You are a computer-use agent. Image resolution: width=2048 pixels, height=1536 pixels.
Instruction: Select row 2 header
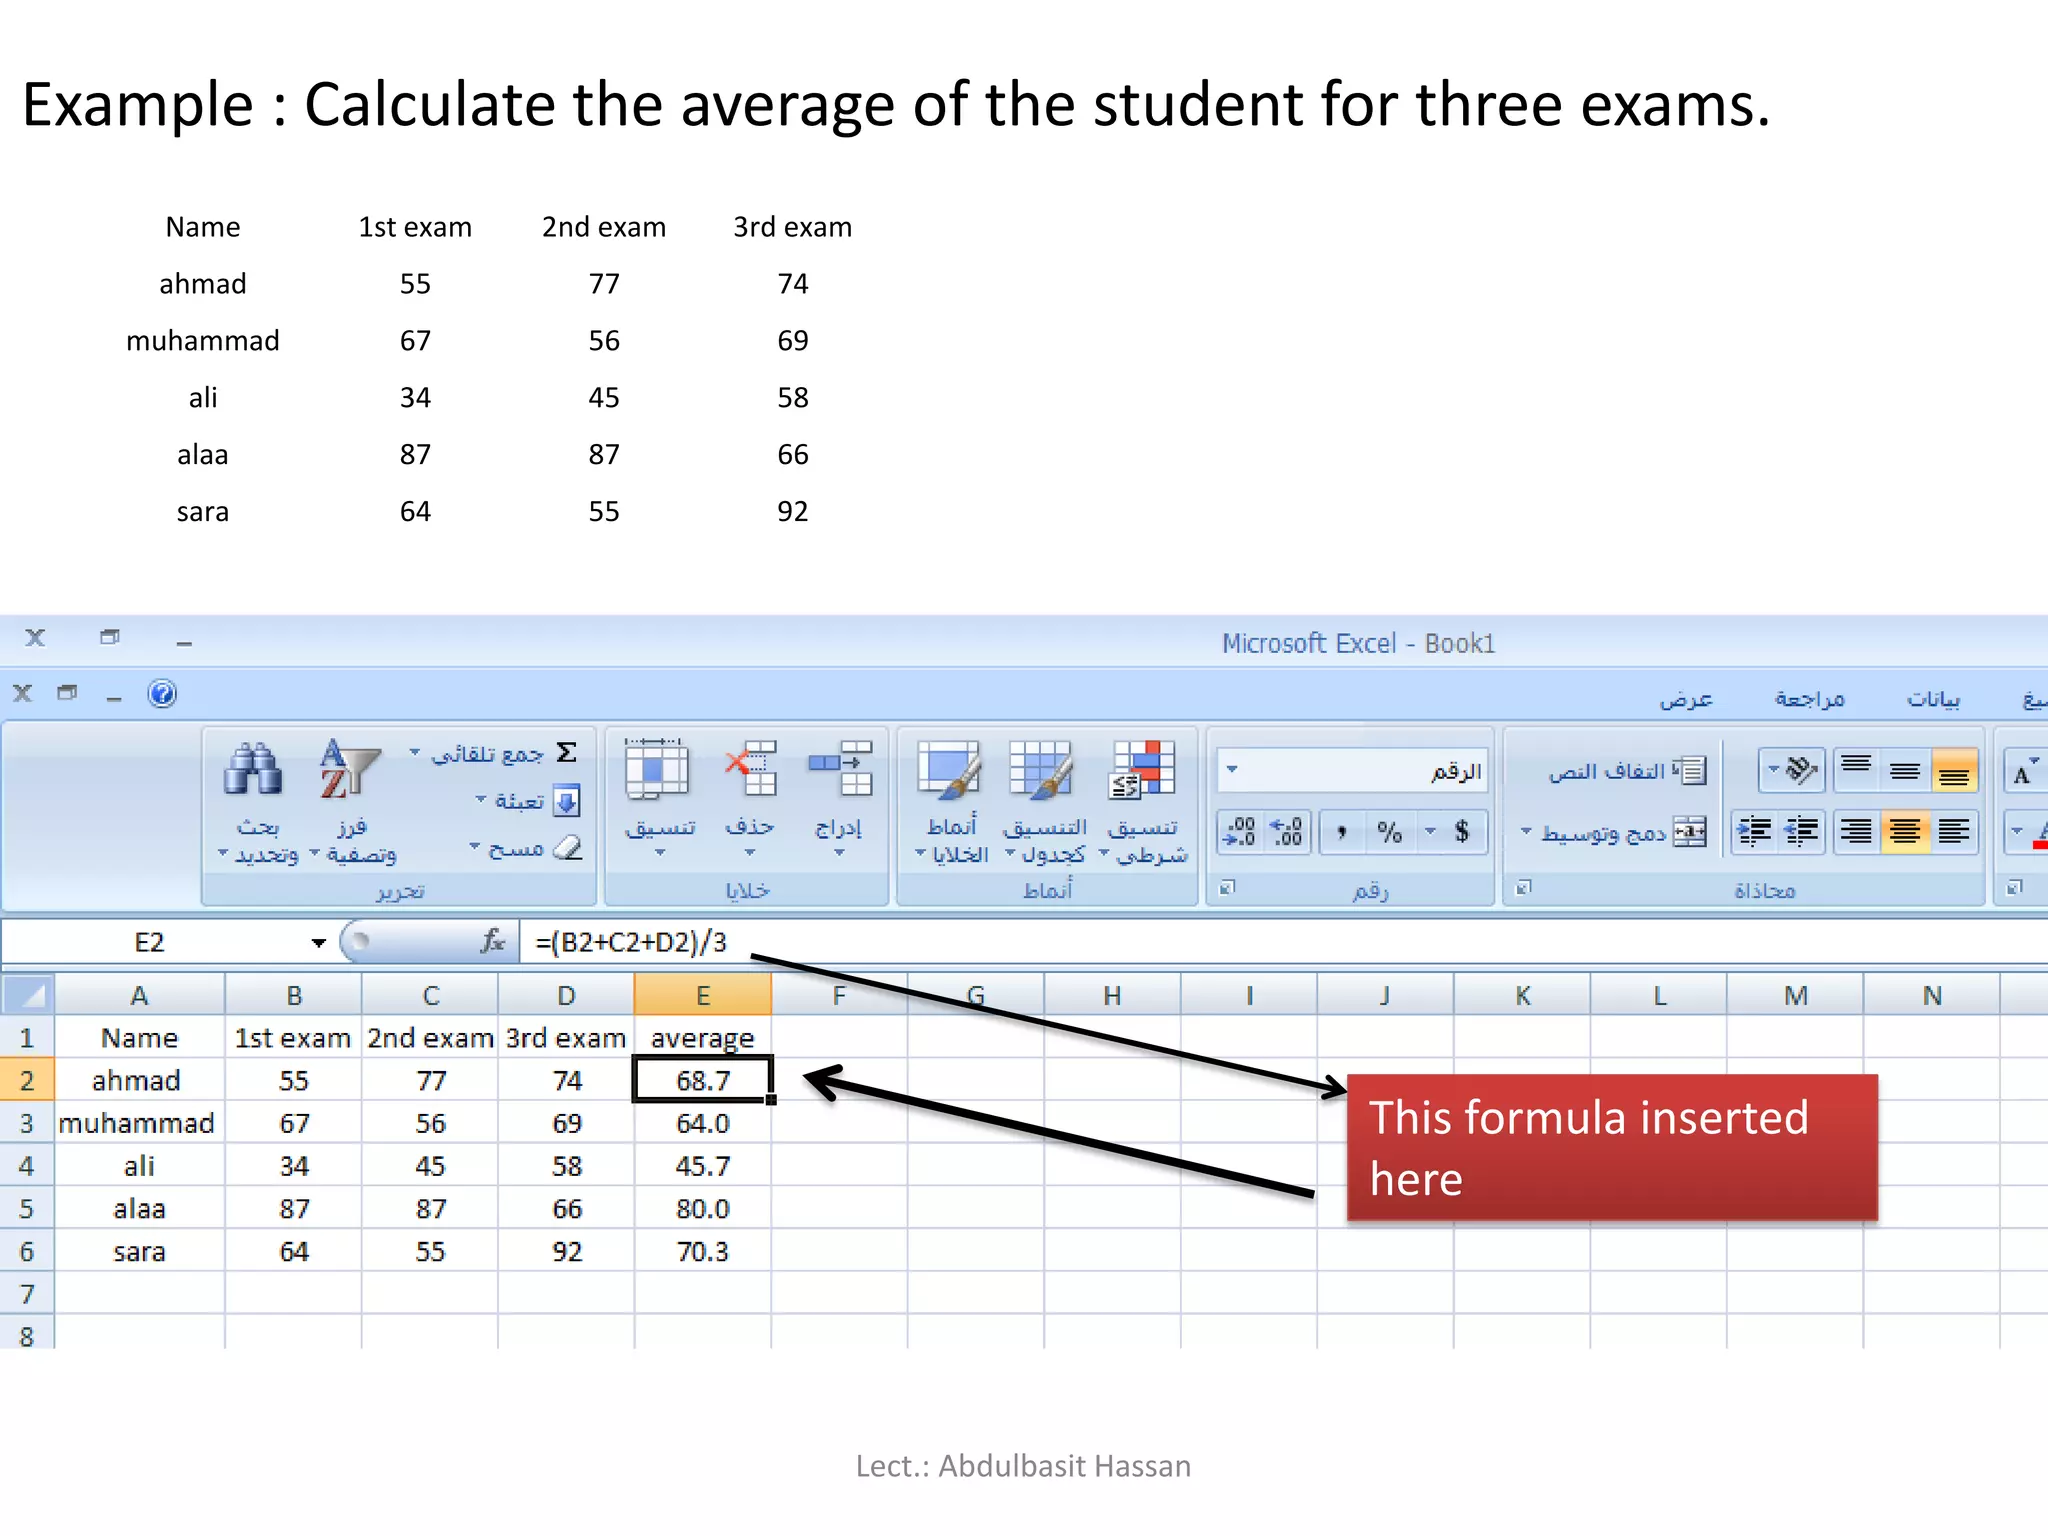tap(27, 1080)
